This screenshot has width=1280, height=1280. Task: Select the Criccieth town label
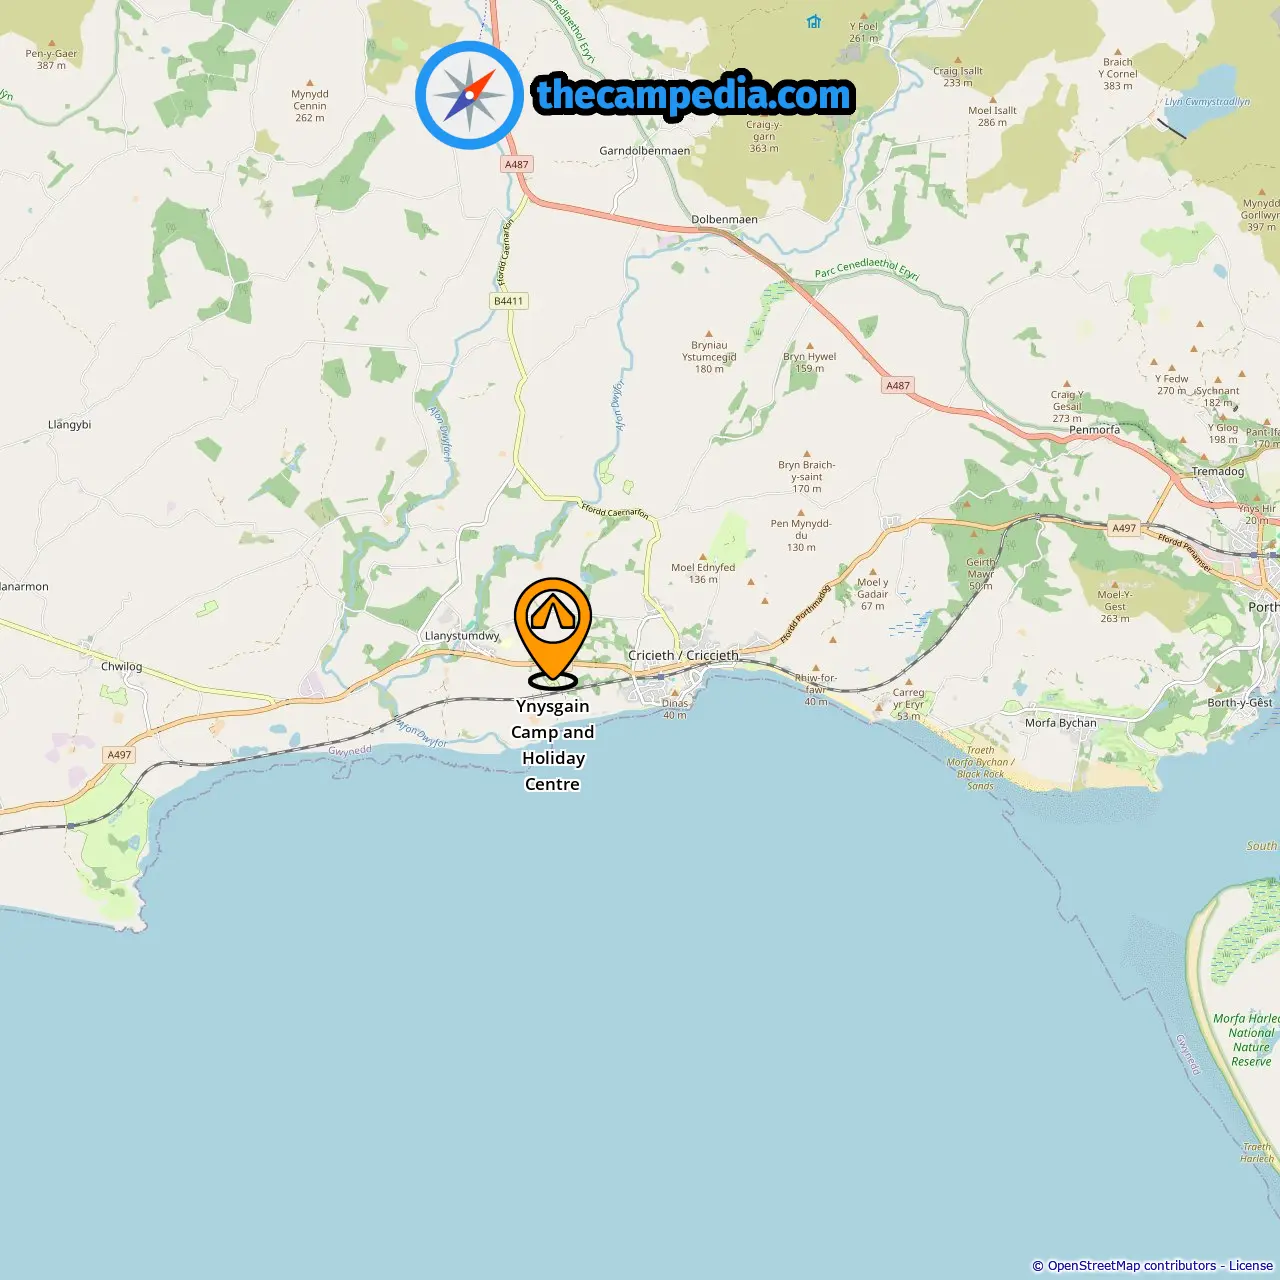click(683, 655)
